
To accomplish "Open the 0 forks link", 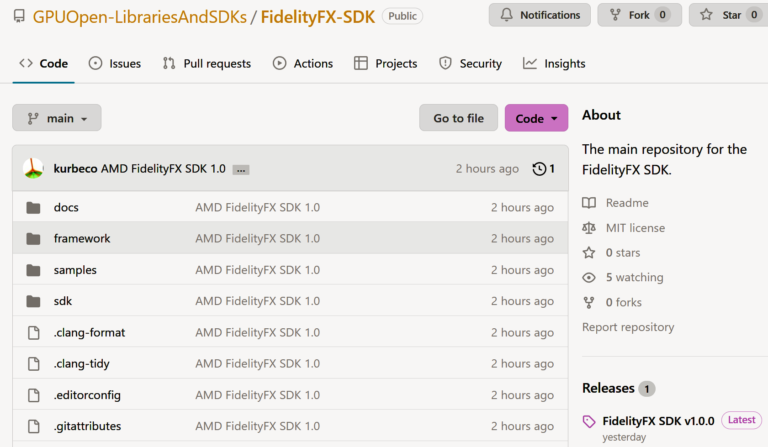I will point(624,303).
